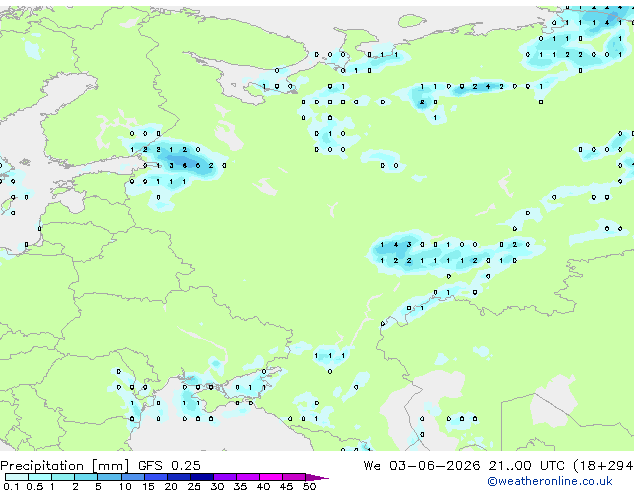Select the 5–10 mm legend swatch
Screen dimensions: 634x490
coord(109,477)
